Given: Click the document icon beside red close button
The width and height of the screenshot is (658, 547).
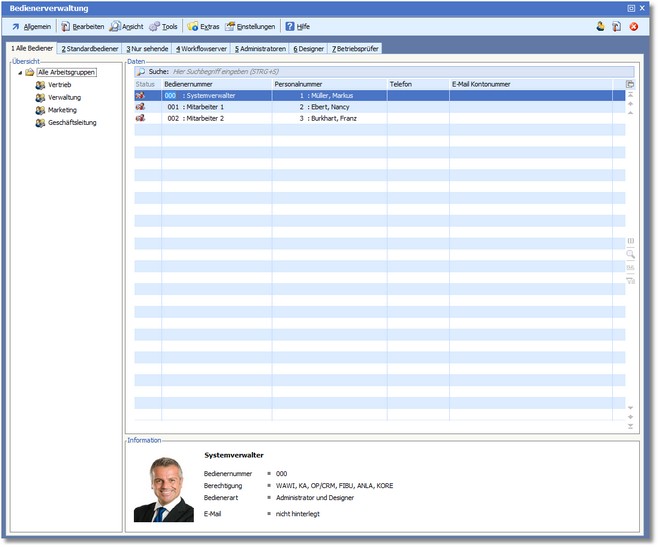Looking at the screenshot, I should (617, 27).
